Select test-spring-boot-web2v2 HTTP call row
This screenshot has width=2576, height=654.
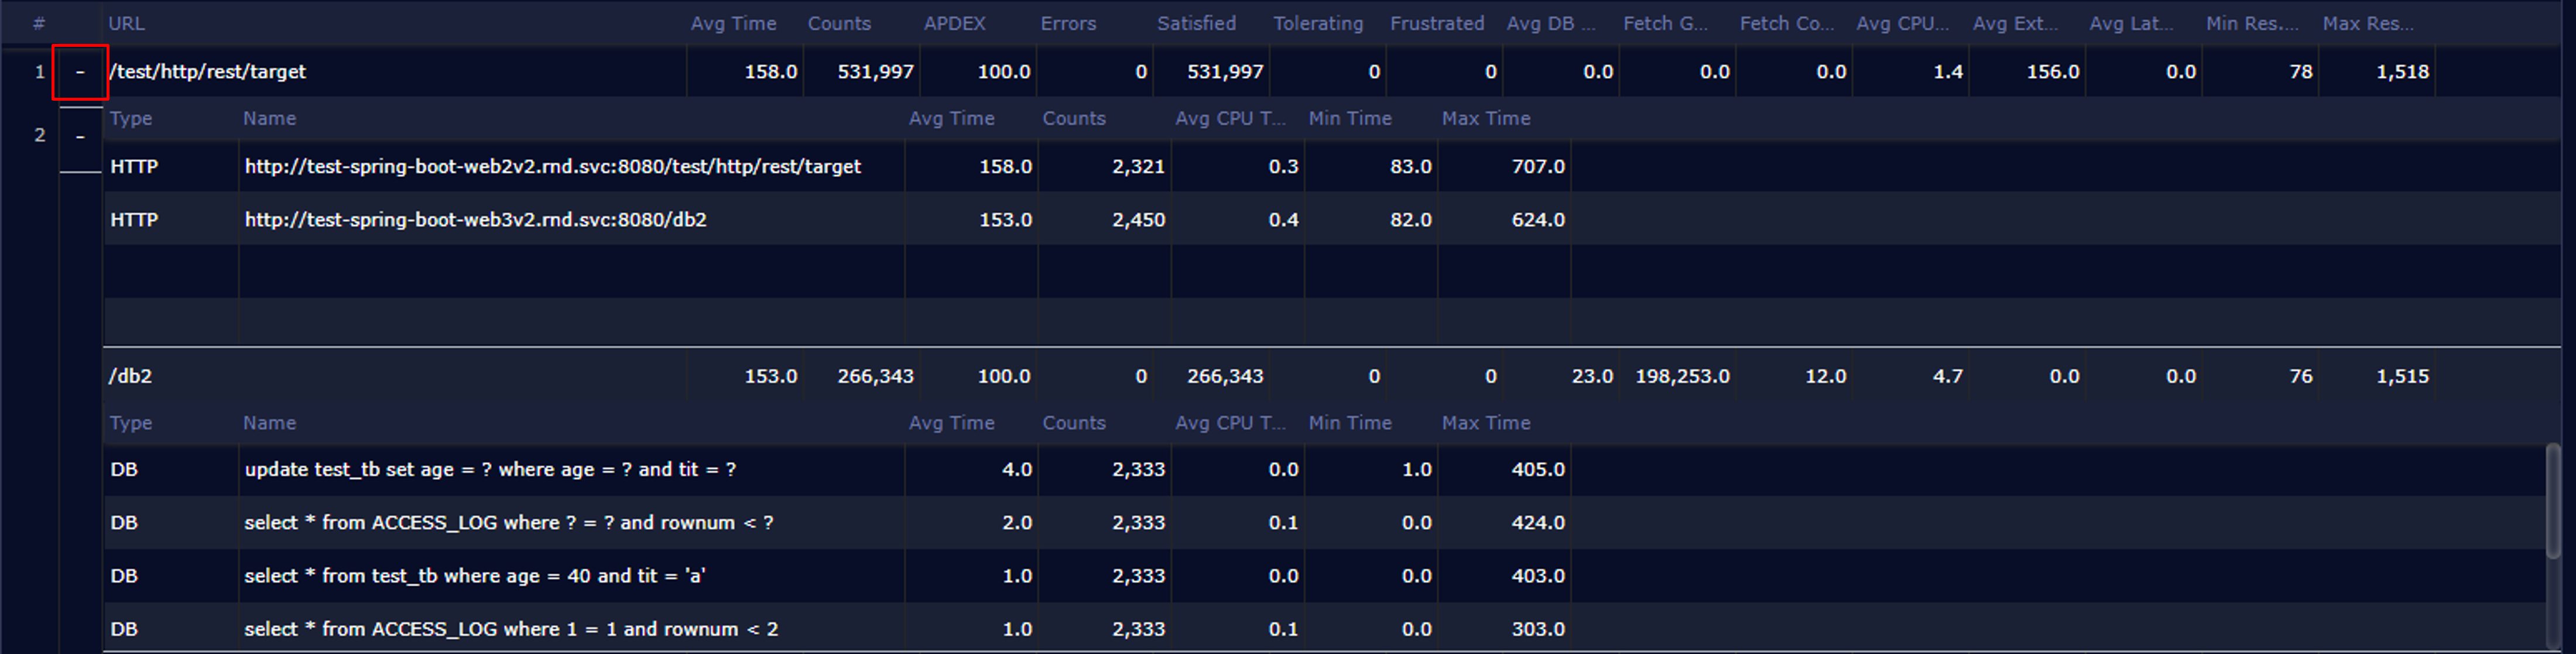point(552,167)
